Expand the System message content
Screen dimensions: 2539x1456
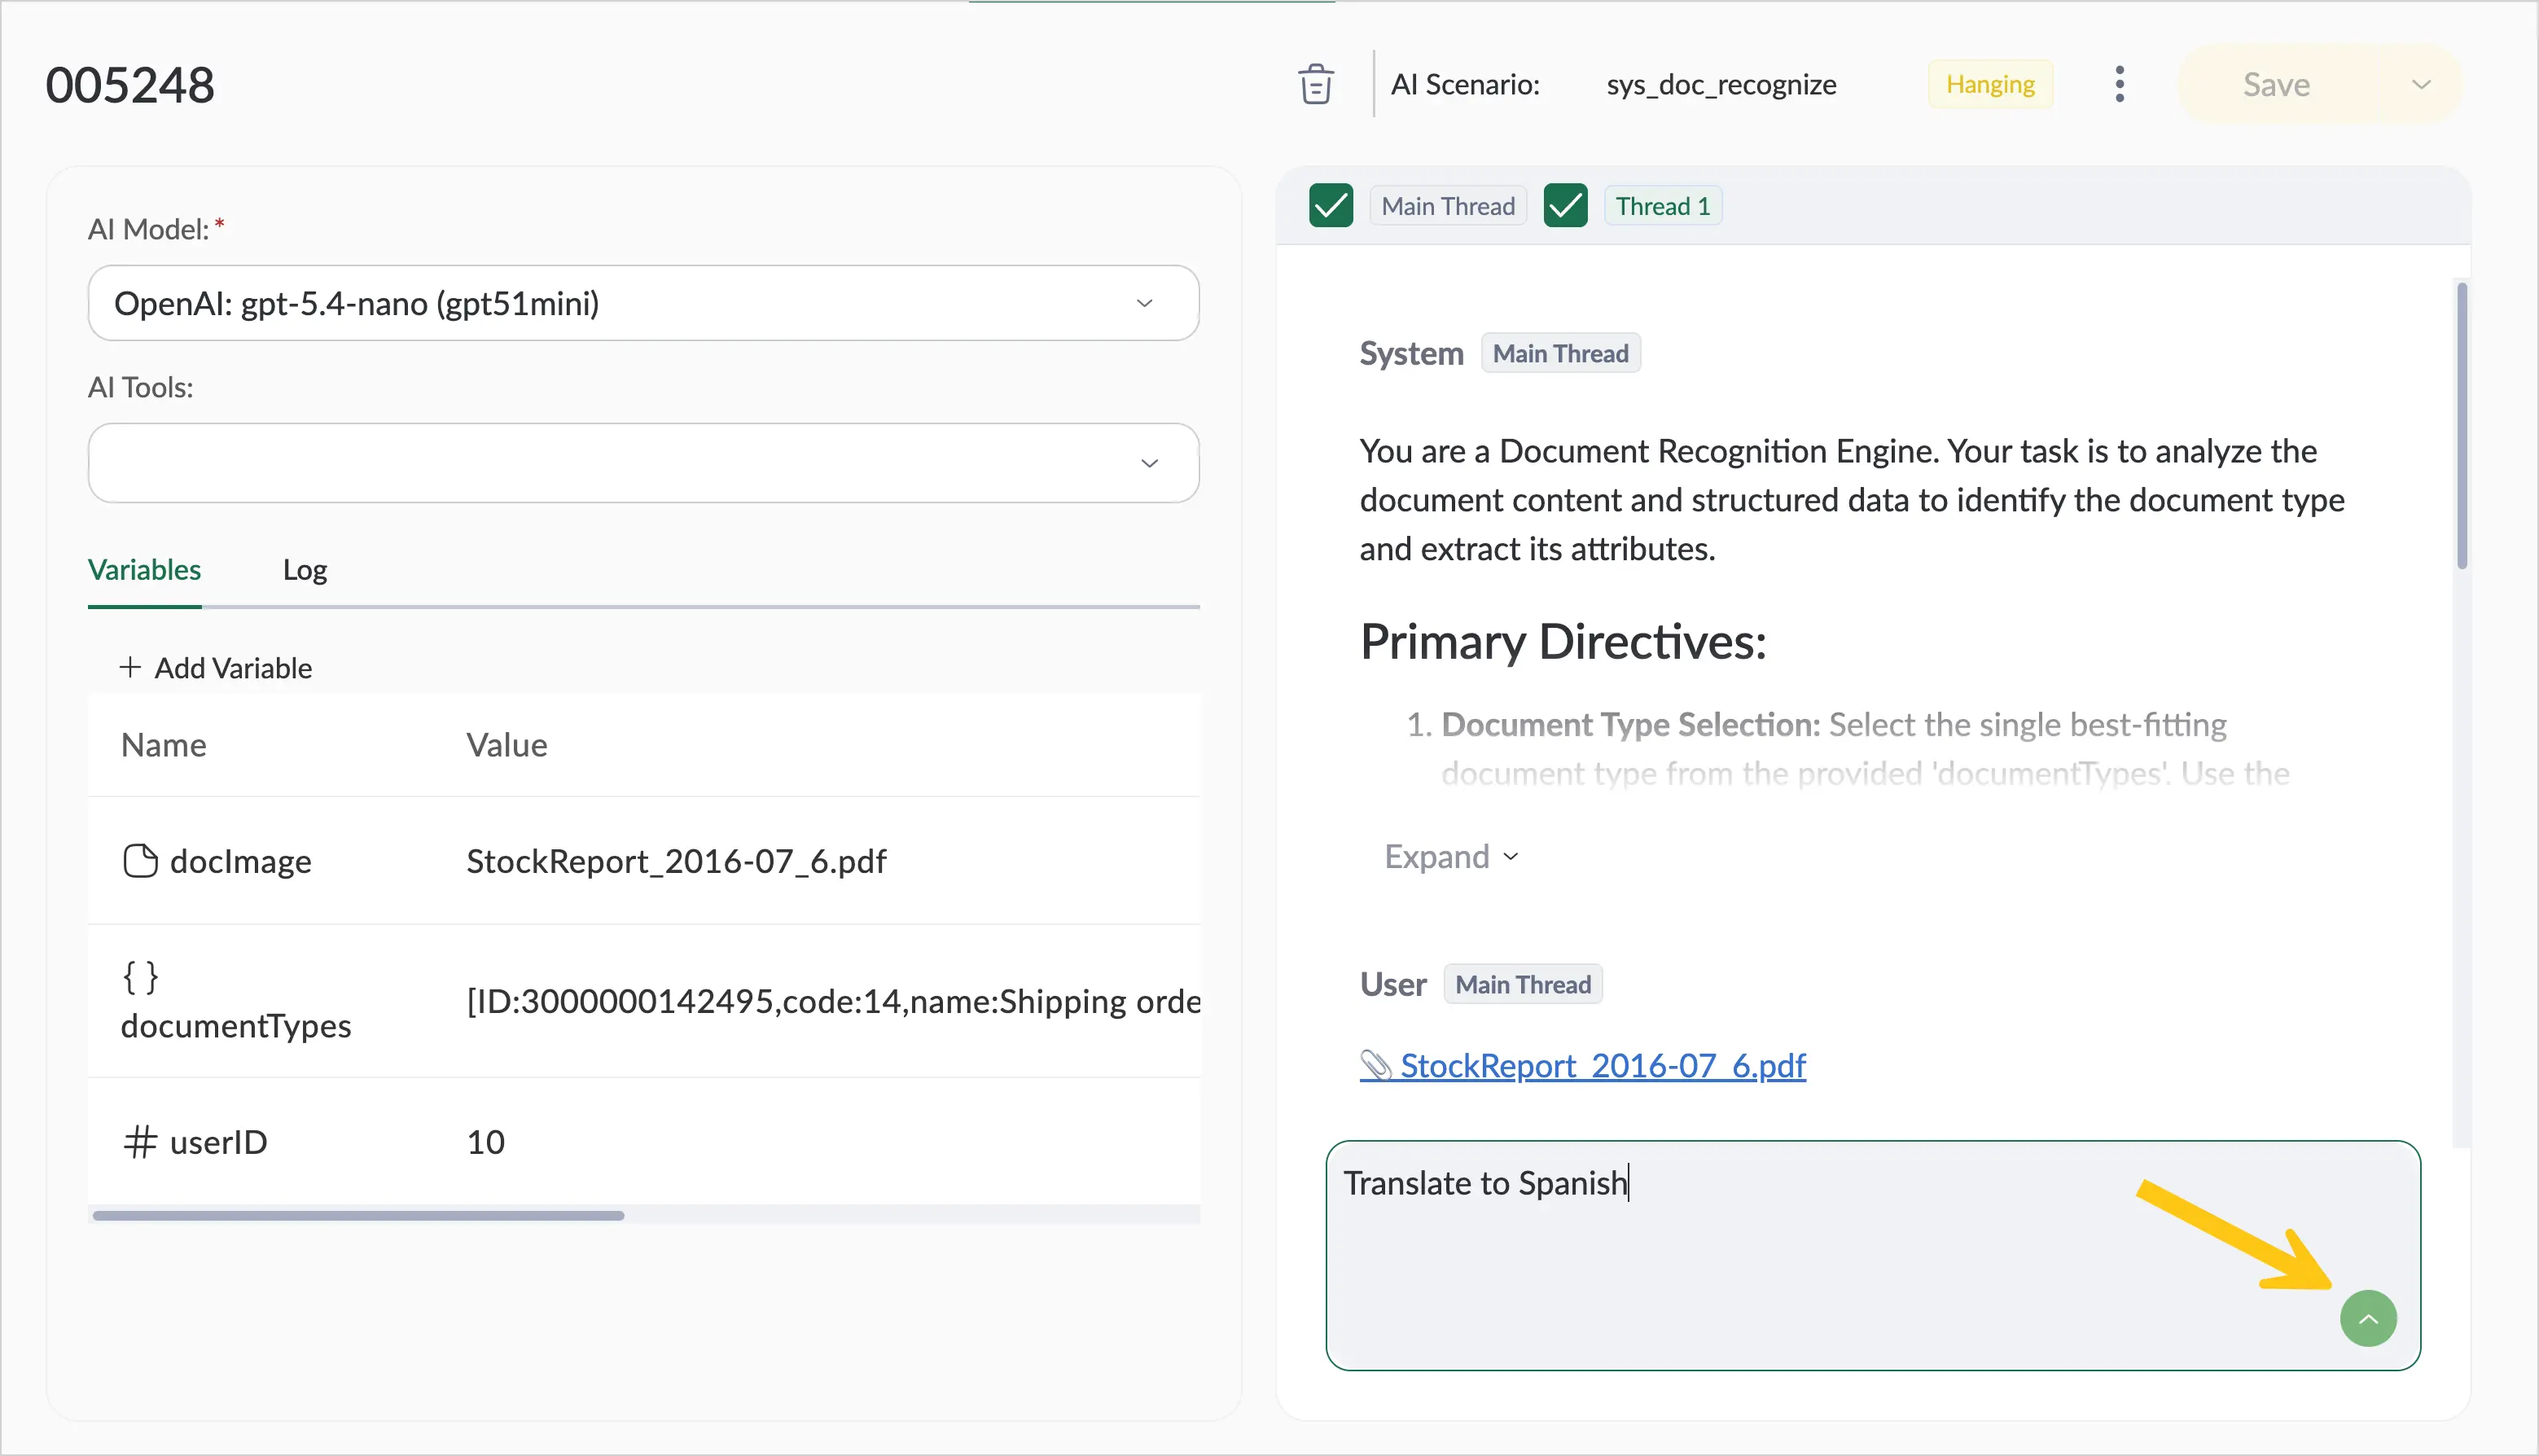point(1451,856)
